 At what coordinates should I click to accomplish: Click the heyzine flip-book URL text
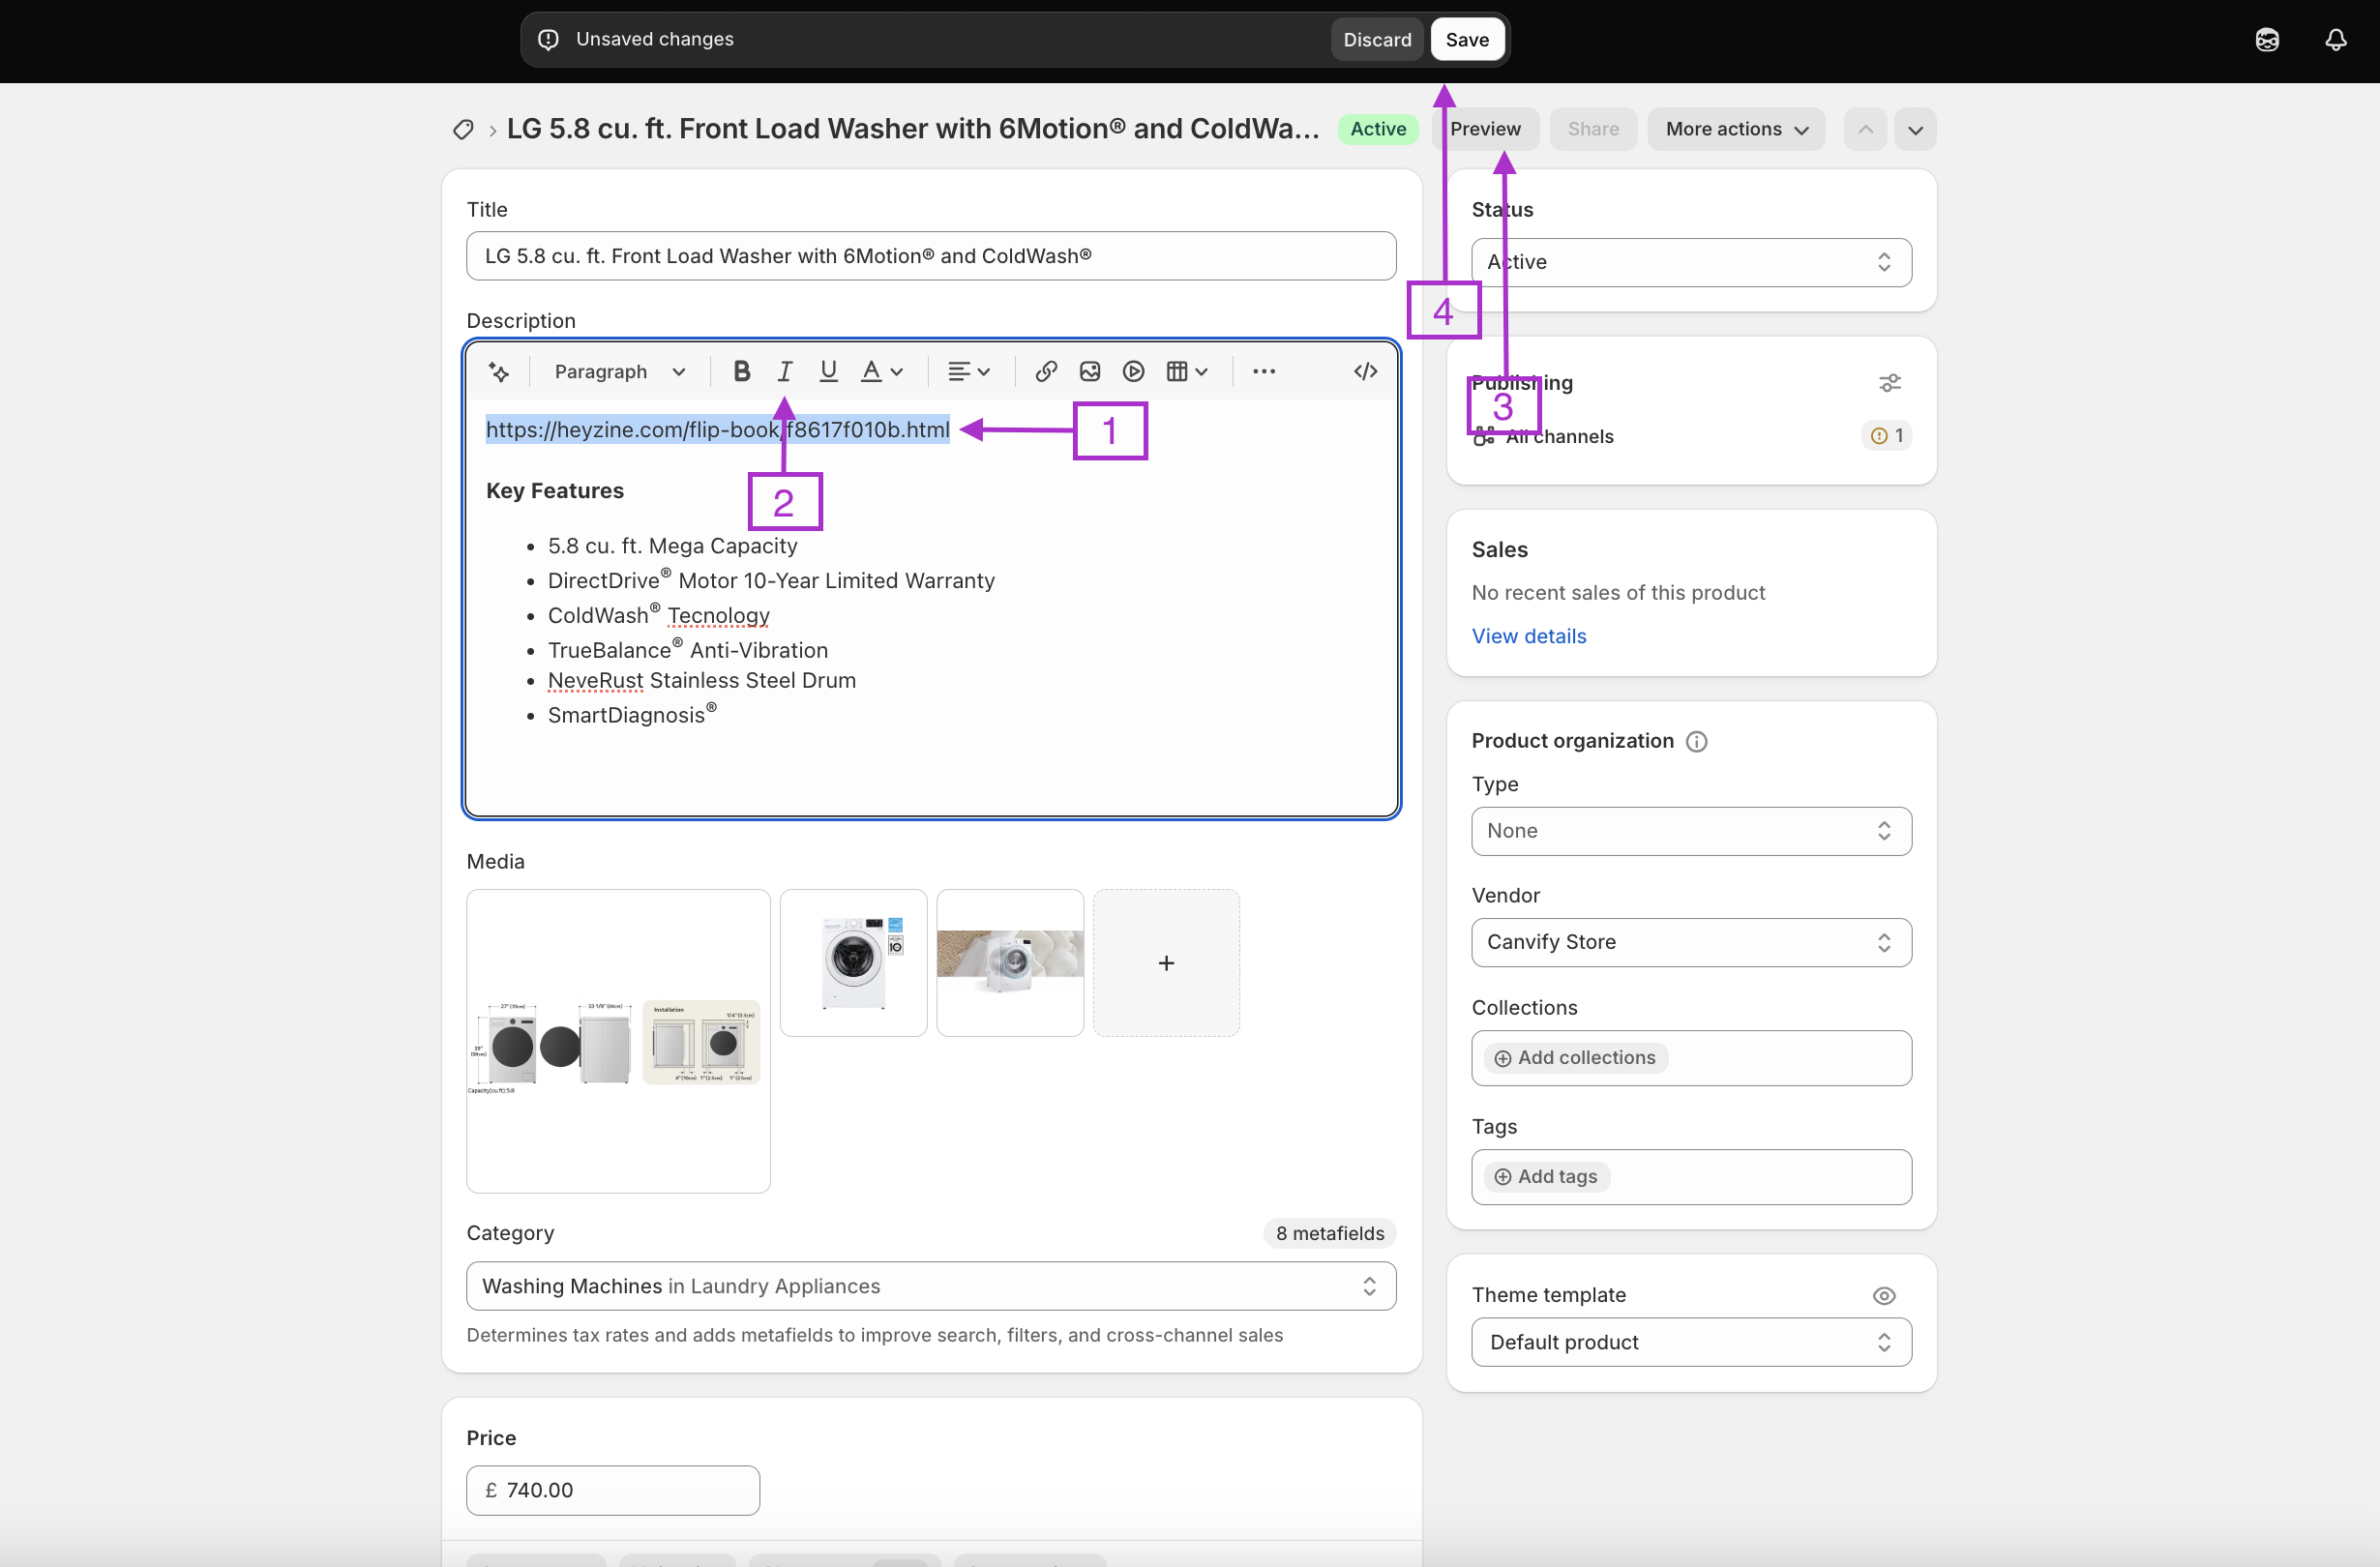pyautogui.click(x=717, y=429)
